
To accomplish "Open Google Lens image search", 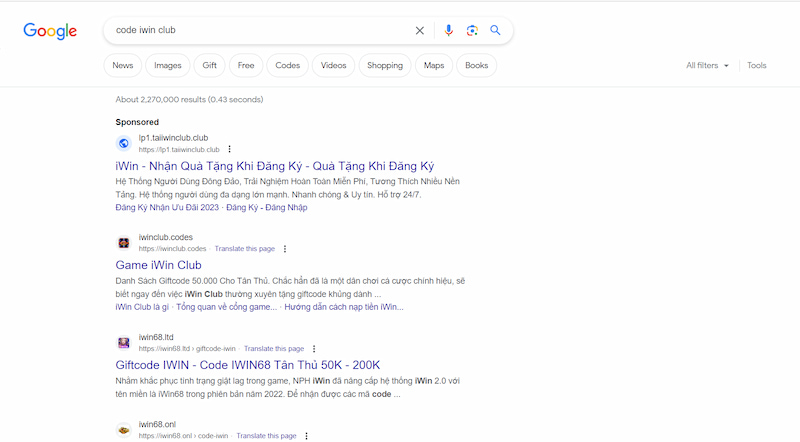I will point(471,31).
